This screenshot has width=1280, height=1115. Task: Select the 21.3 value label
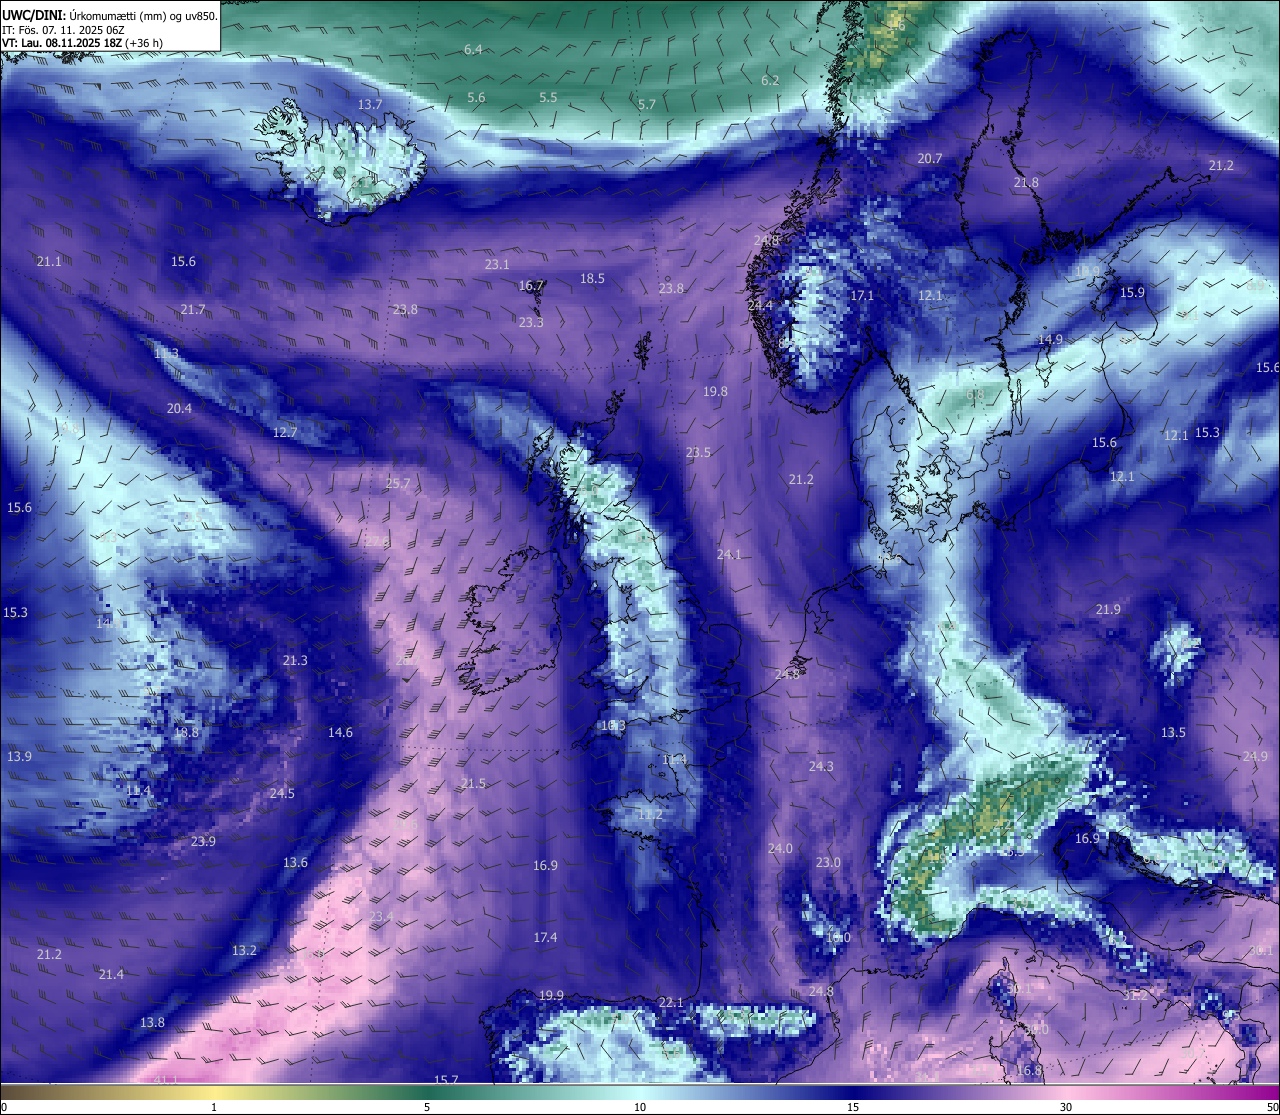click(x=295, y=661)
